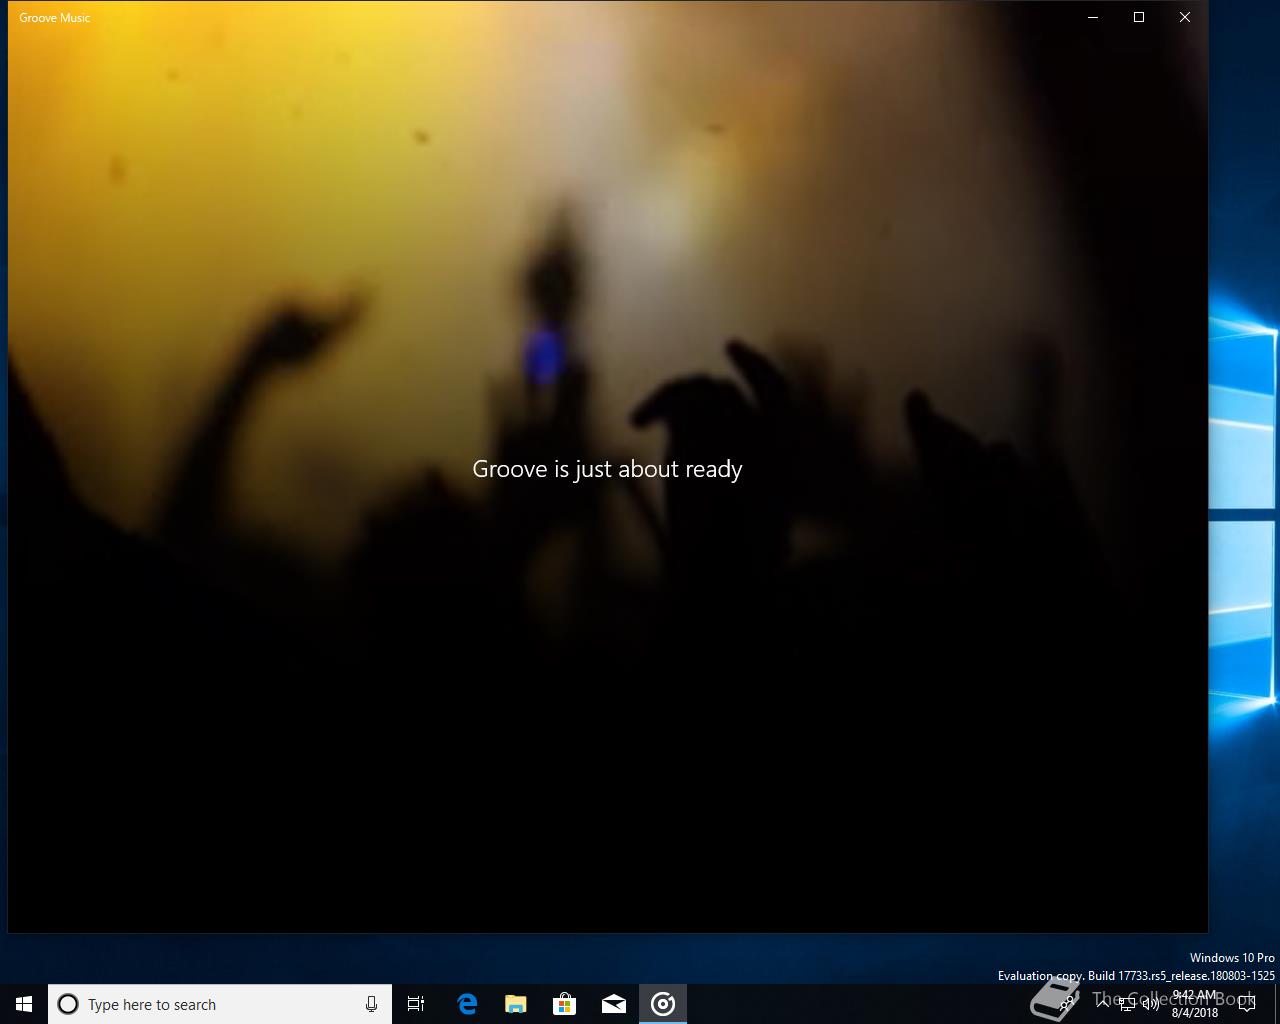
Task: Open Task View from the taskbar
Action: coord(416,1004)
